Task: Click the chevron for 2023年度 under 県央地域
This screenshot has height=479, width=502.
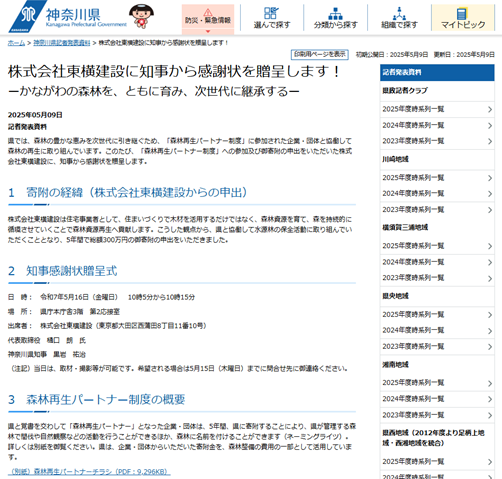Action: (x=490, y=347)
